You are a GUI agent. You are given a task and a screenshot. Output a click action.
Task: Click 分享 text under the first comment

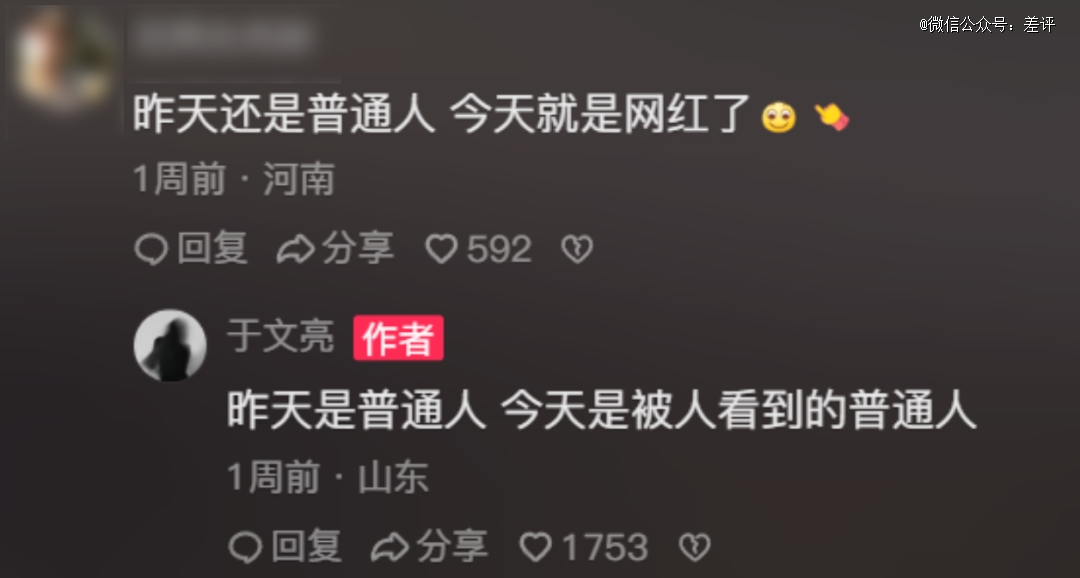(358, 248)
